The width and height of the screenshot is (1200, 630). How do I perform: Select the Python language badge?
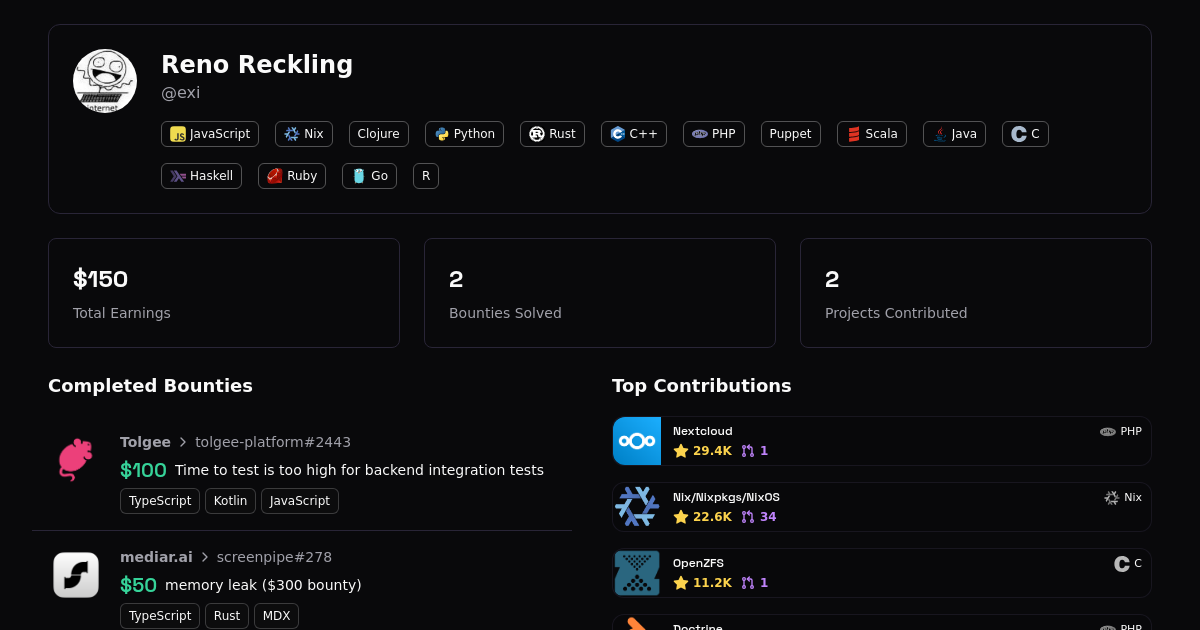[x=464, y=134]
